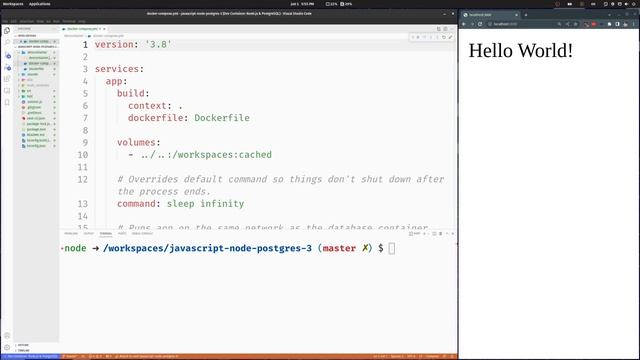Screen dimensions: 640x360
Task: Click .devcontainer breadcrumb above editor
Action: pos(73,36)
